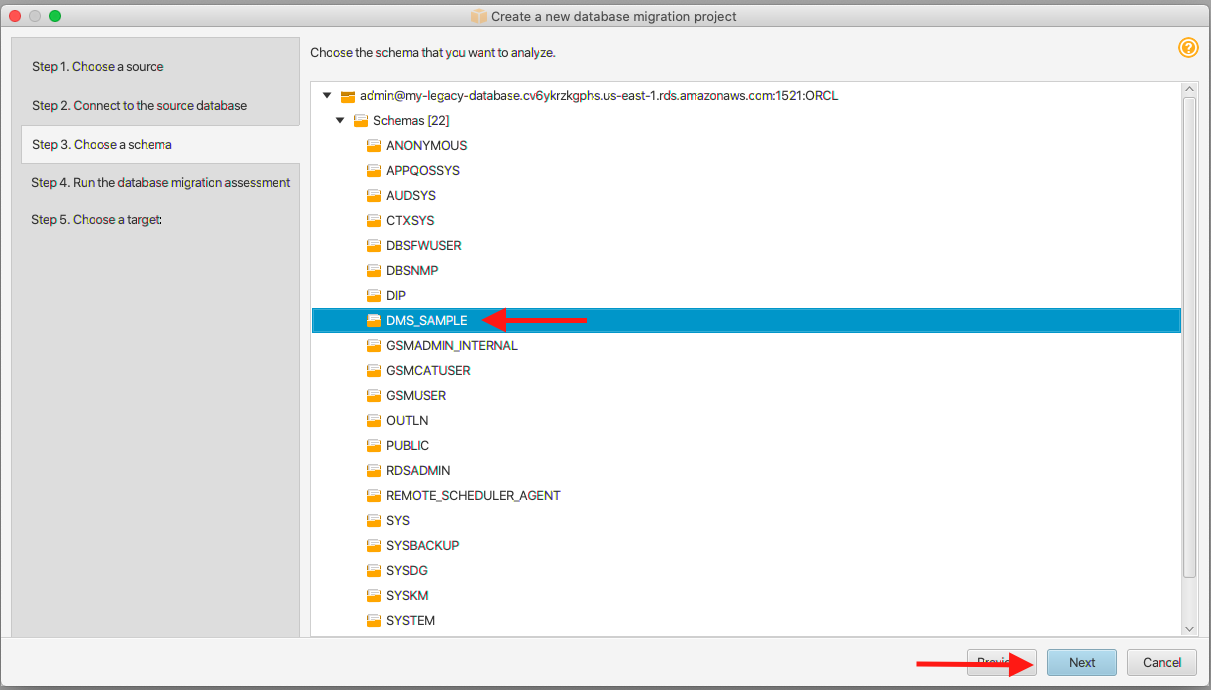Collapse the Schemas [22] tree node
This screenshot has width=1211, height=690.
pos(340,121)
